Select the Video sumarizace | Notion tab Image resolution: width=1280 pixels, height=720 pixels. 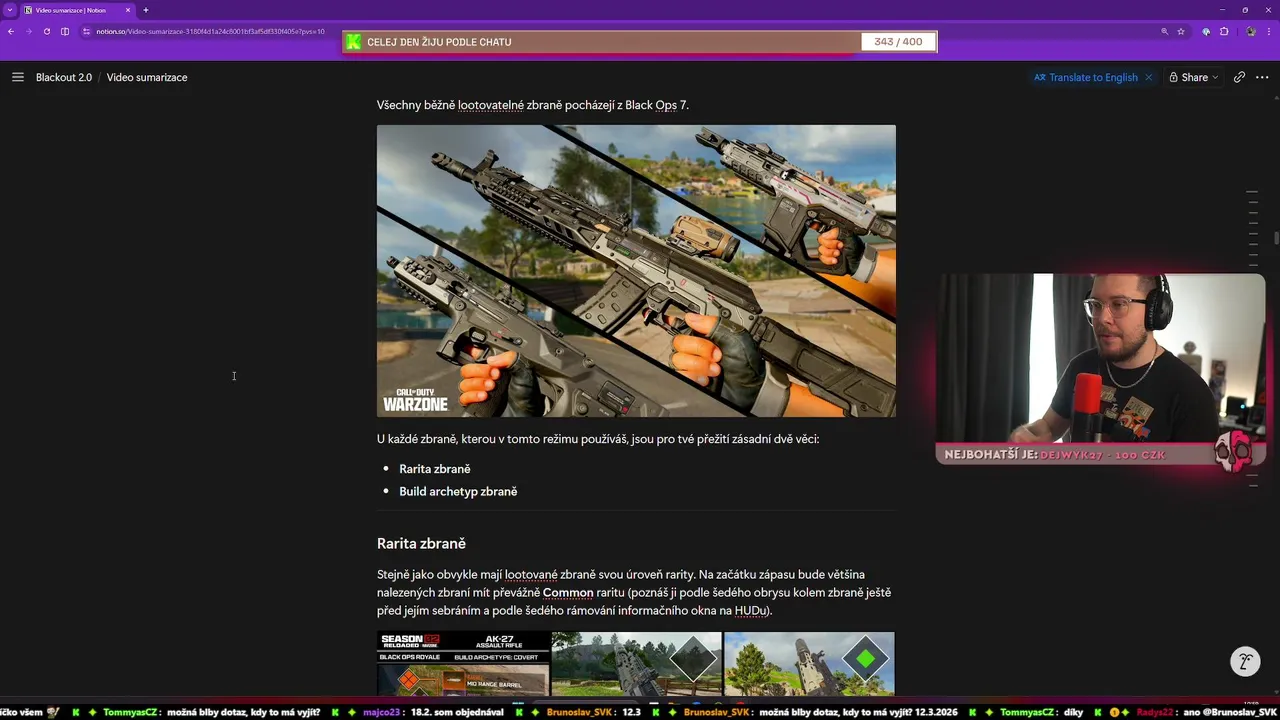coord(77,10)
